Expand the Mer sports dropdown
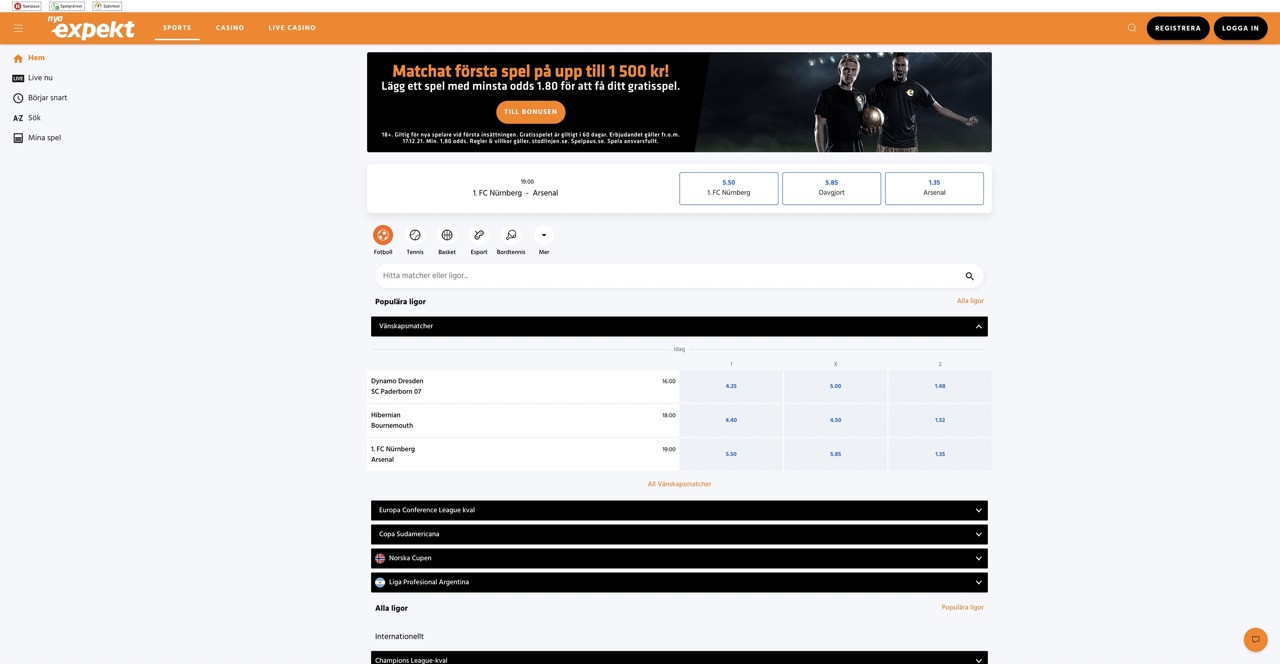The height and width of the screenshot is (664, 1280). [544, 235]
